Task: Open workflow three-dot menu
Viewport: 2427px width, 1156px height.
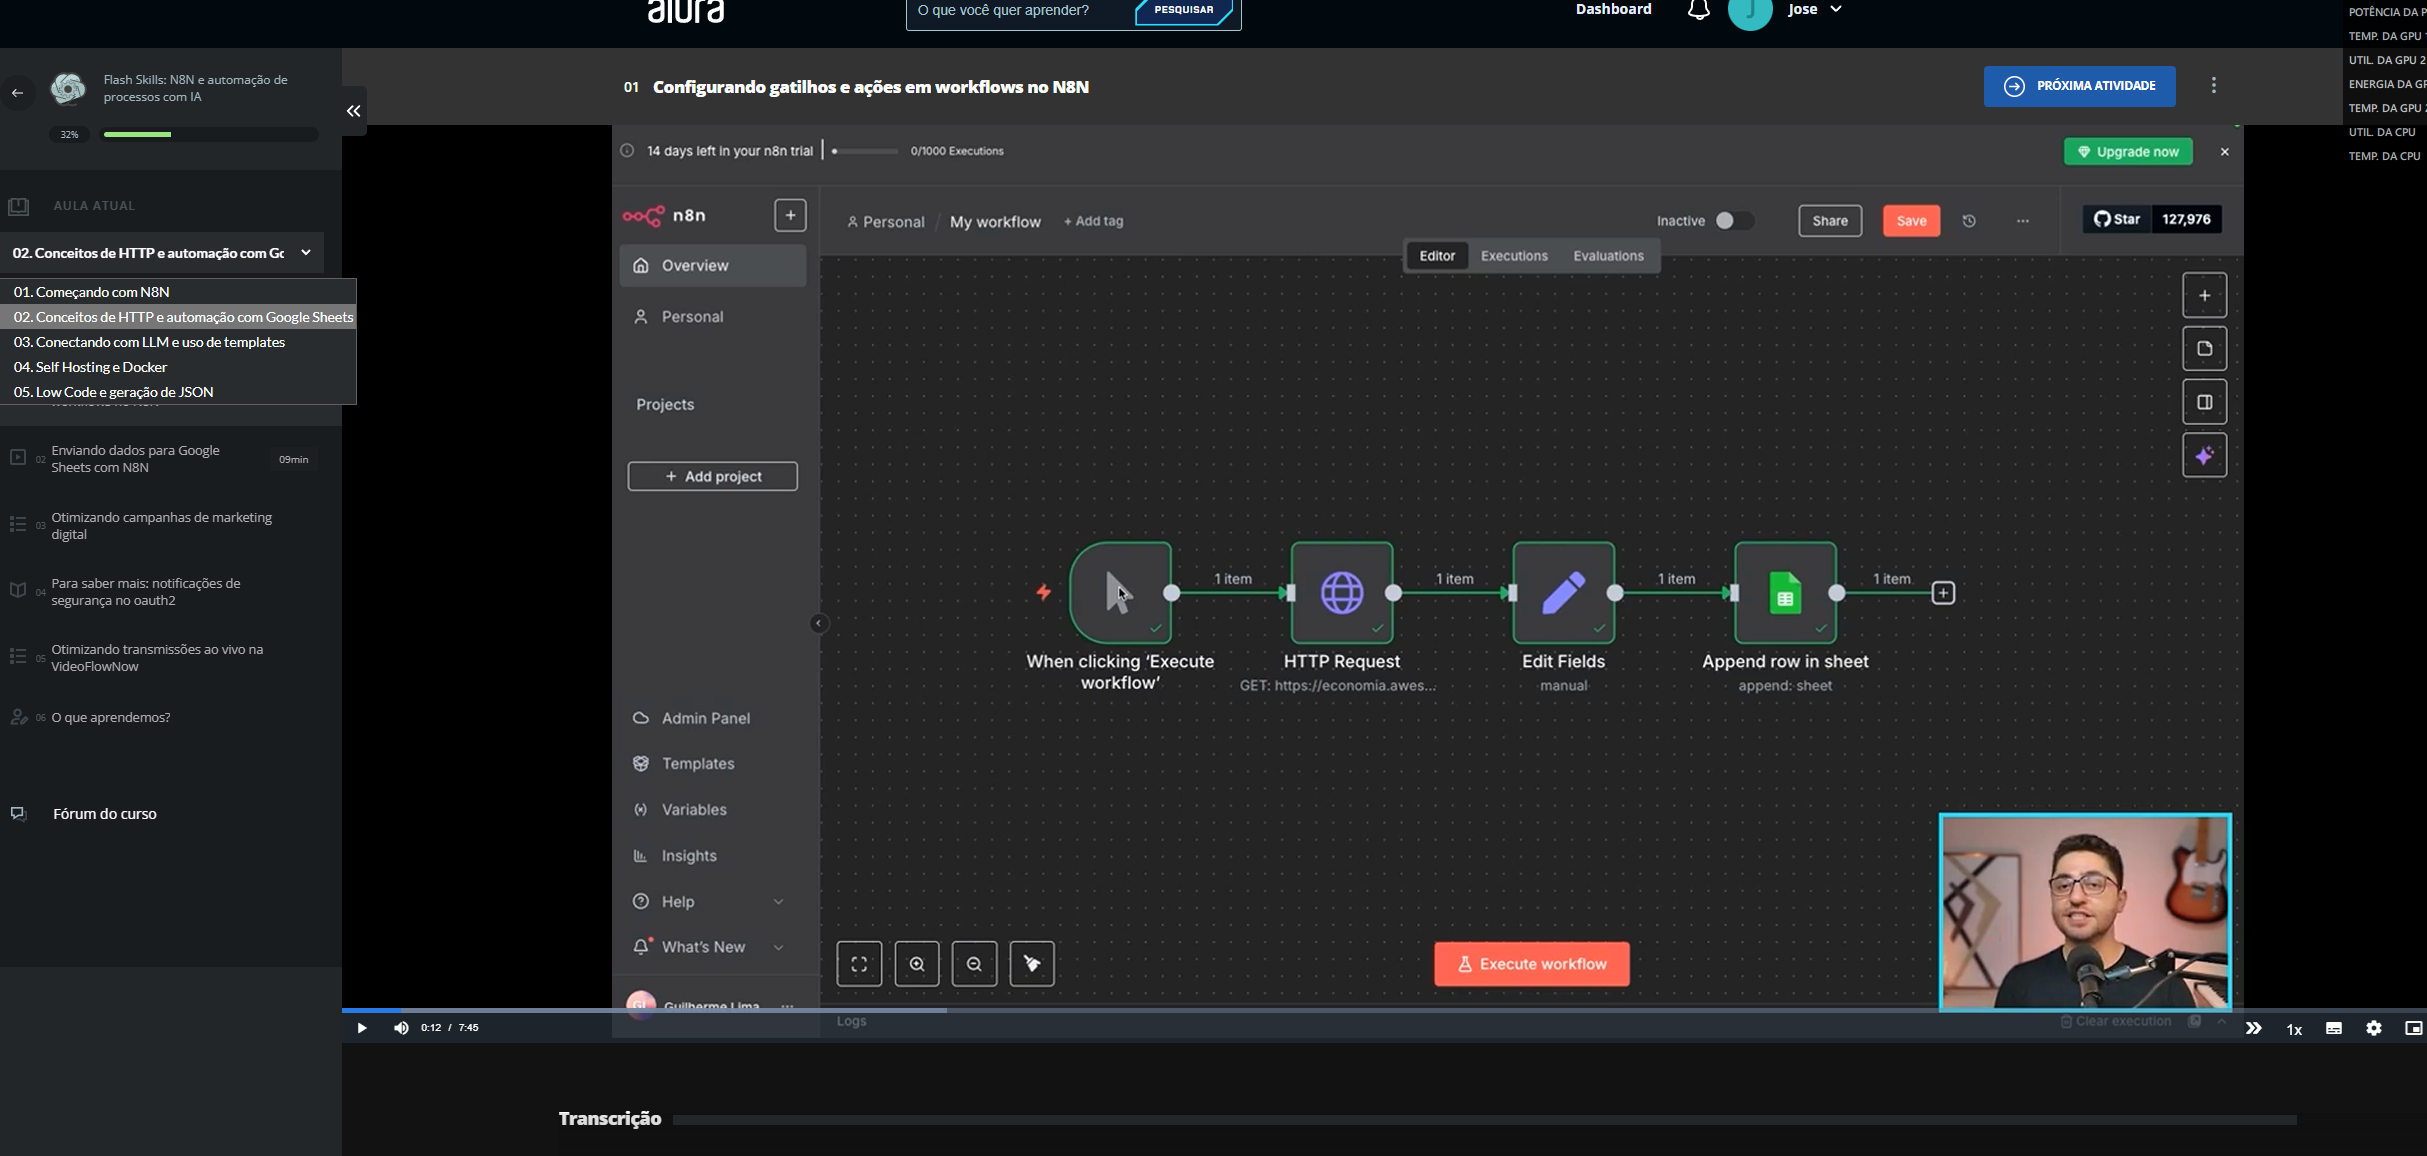Action: [2023, 221]
